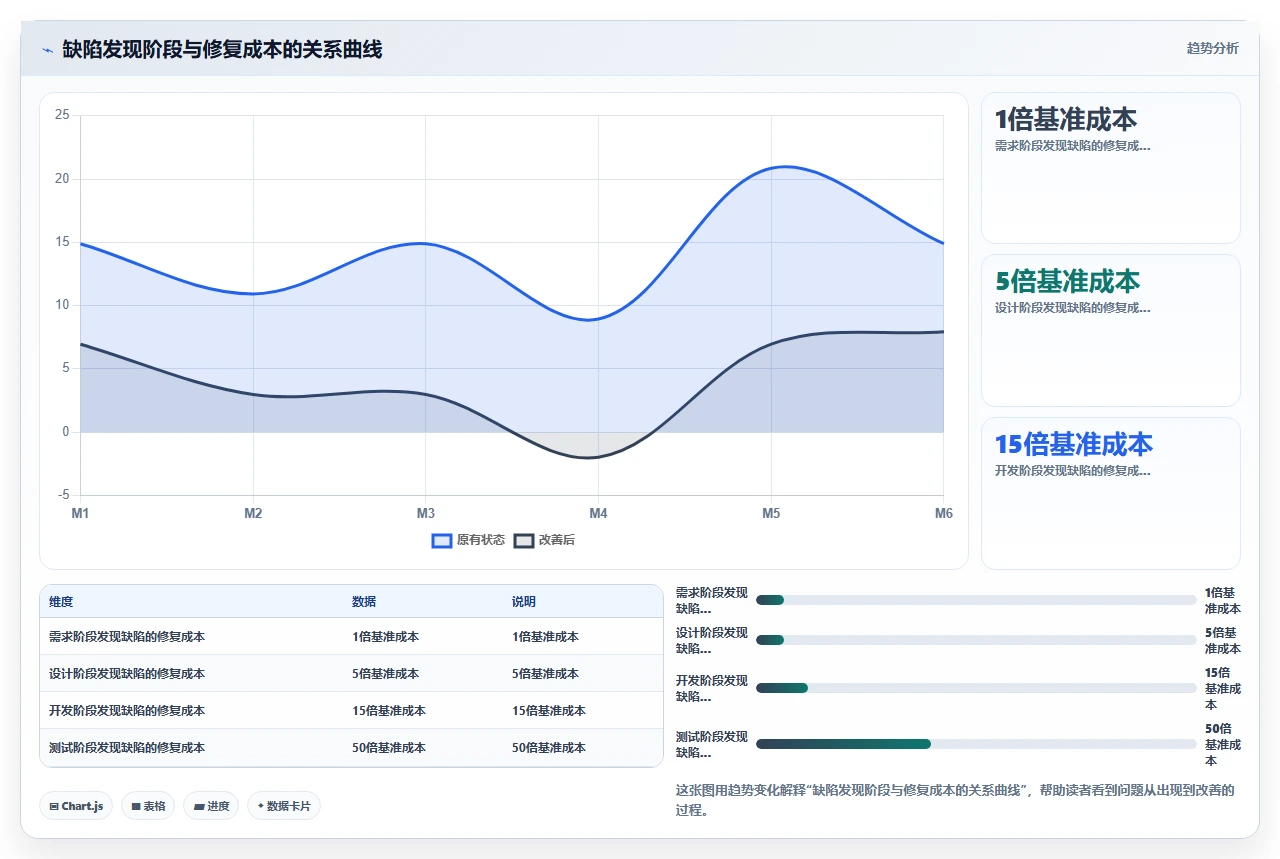Screen dimensions: 1280x859
Task: Click the 进度 tag icon
Action: tap(198, 806)
